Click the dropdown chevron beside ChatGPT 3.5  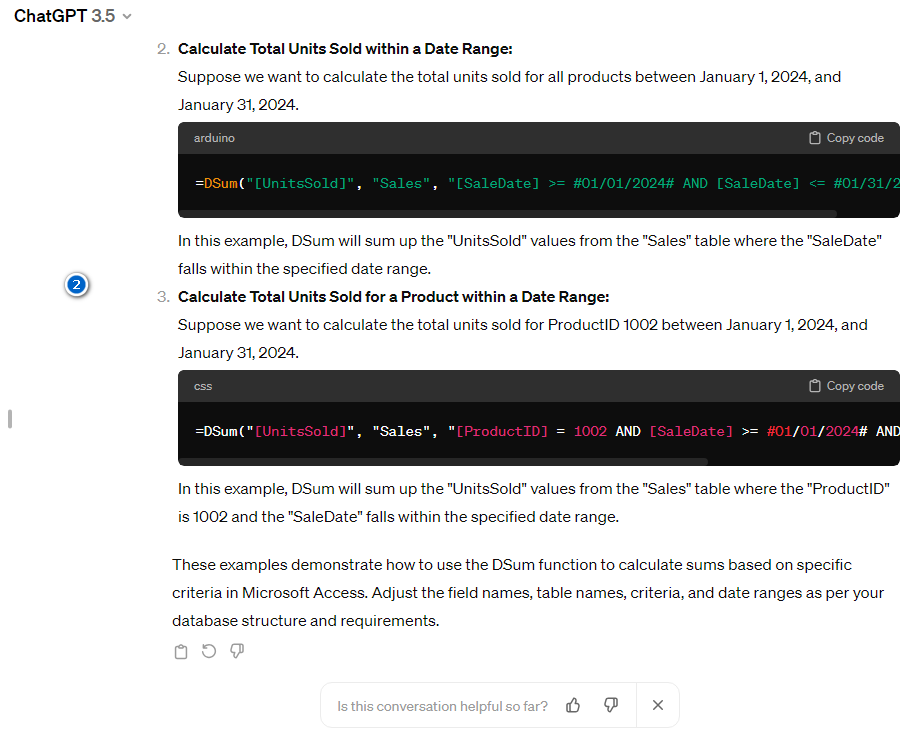127,16
